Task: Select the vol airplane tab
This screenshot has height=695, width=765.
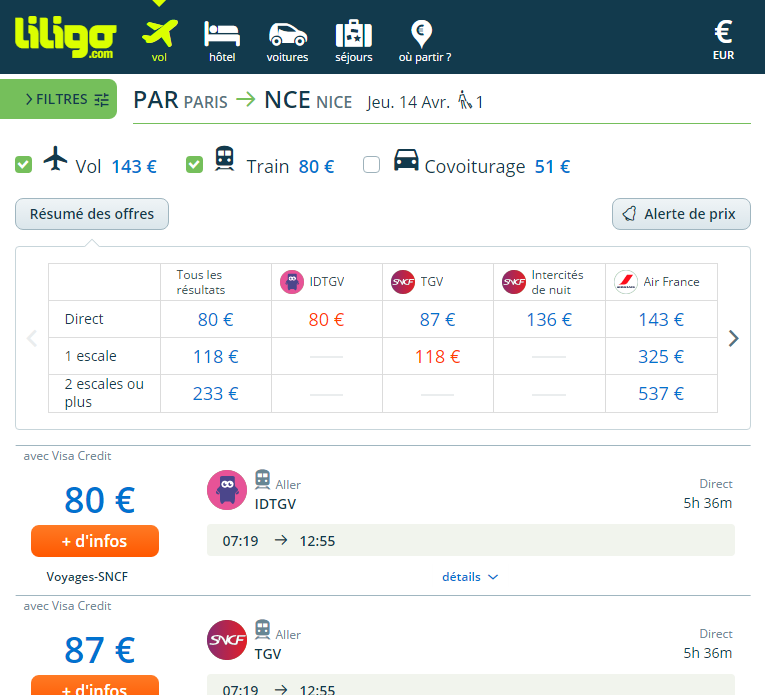Action: tap(160, 41)
